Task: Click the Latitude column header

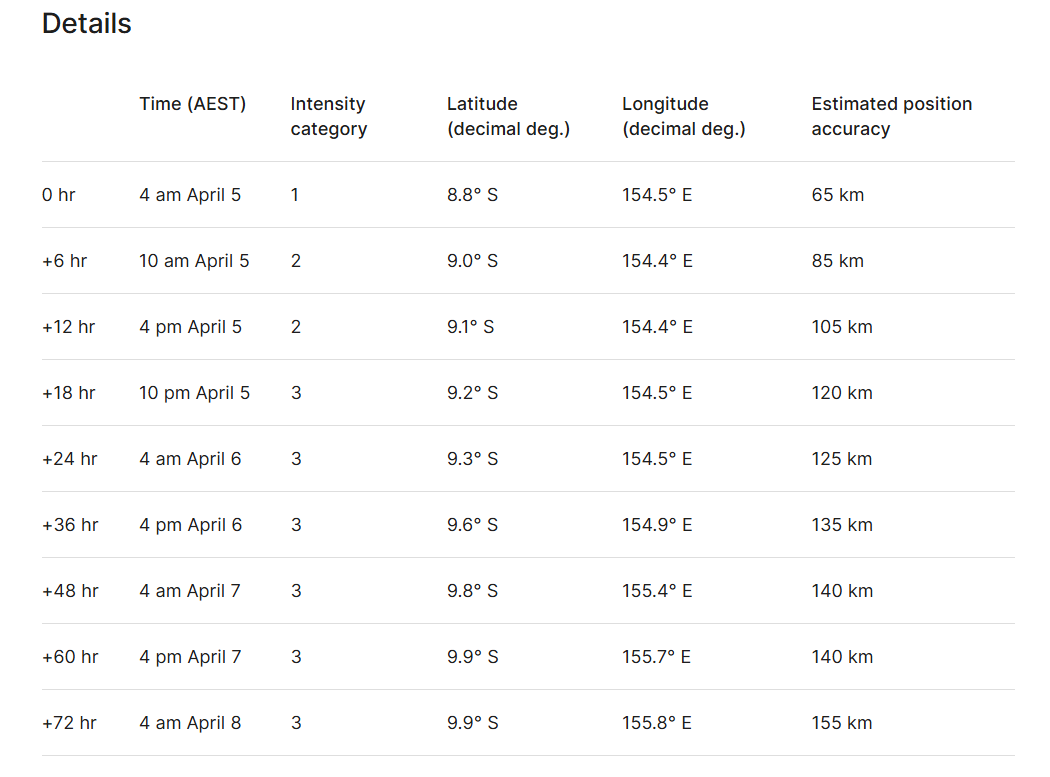Action: [508, 116]
